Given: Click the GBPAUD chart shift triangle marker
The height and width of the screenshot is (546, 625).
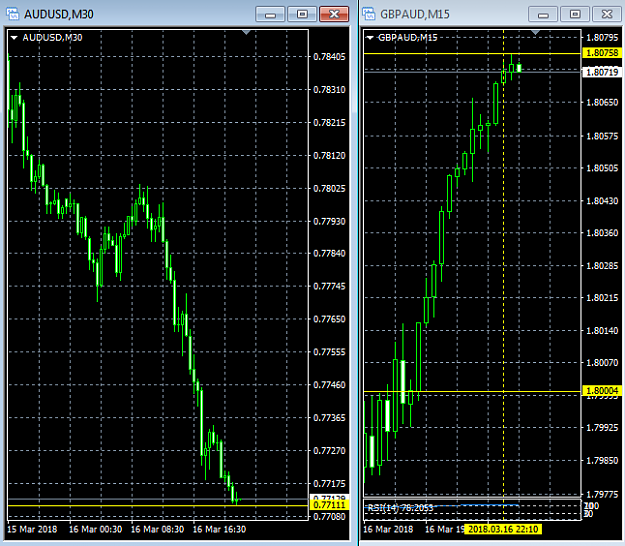Looking at the screenshot, I should point(535,32).
